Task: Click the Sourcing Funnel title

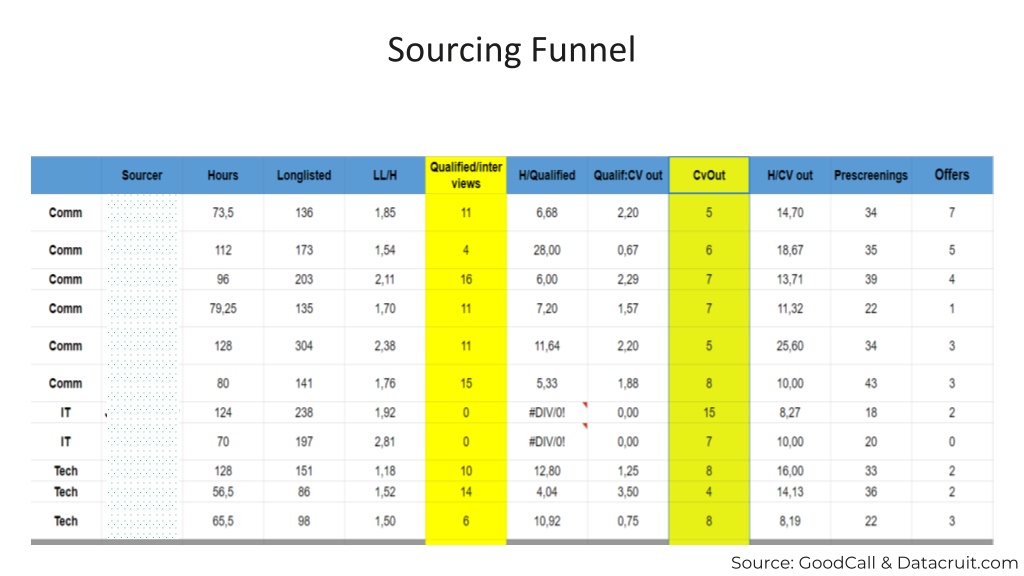Action: tap(511, 50)
